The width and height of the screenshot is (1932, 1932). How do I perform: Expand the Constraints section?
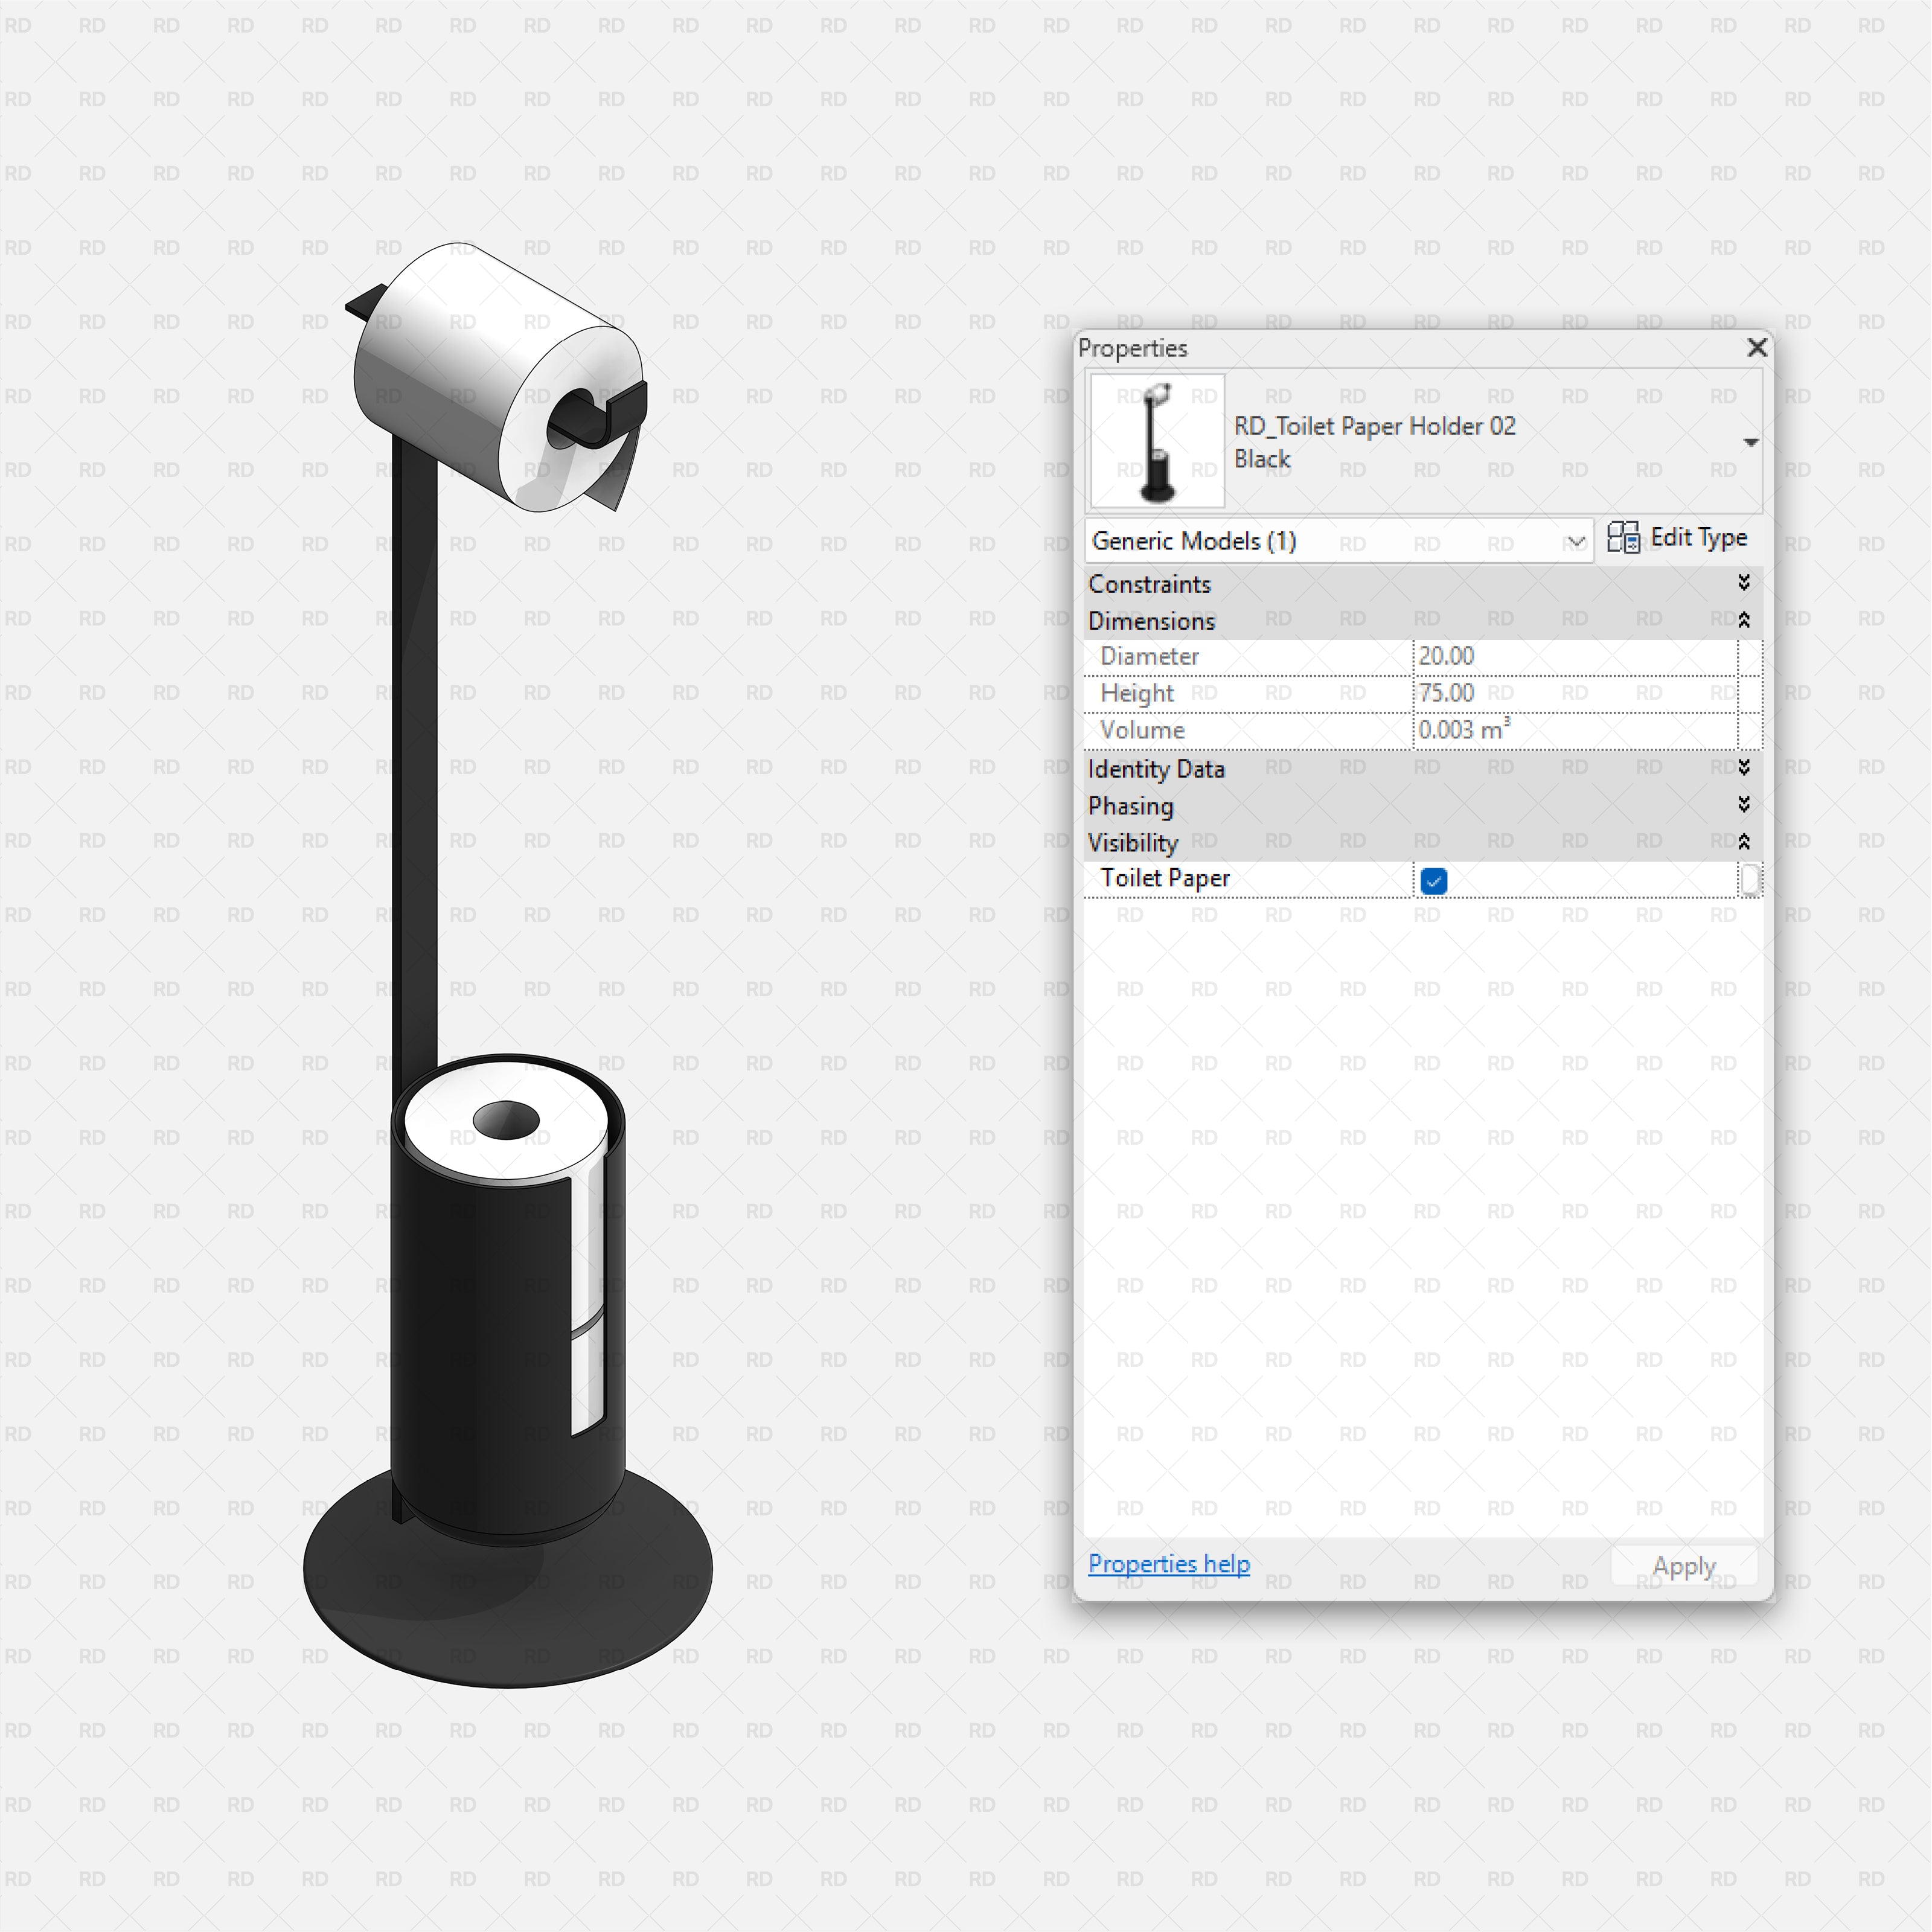click(1744, 583)
